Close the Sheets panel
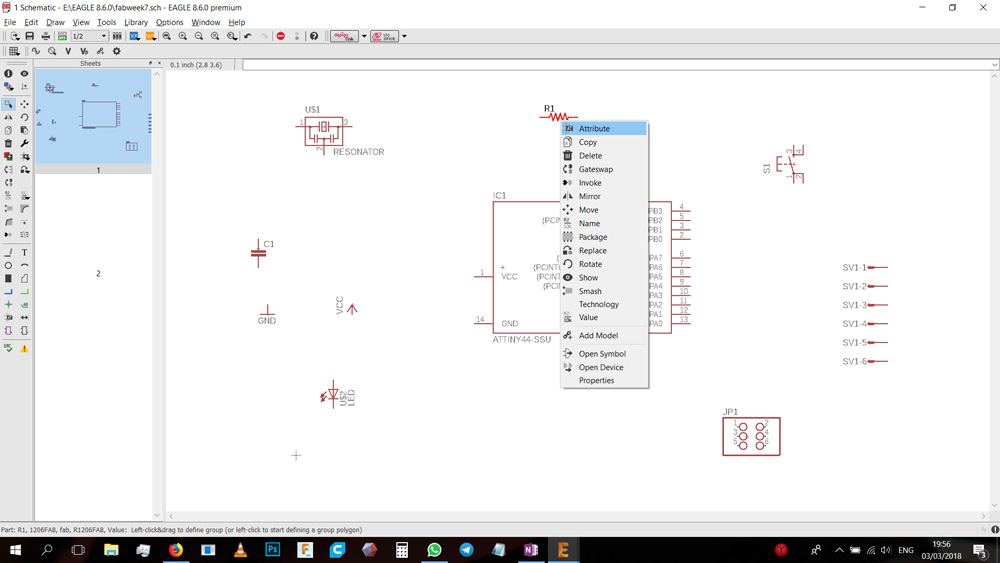The width and height of the screenshot is (1000, 563). tap(159, 63)
